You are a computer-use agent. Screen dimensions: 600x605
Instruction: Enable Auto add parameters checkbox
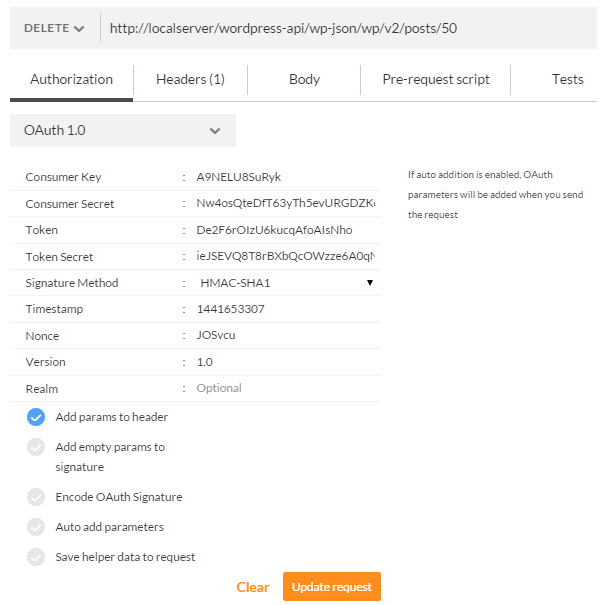[36, 527]
